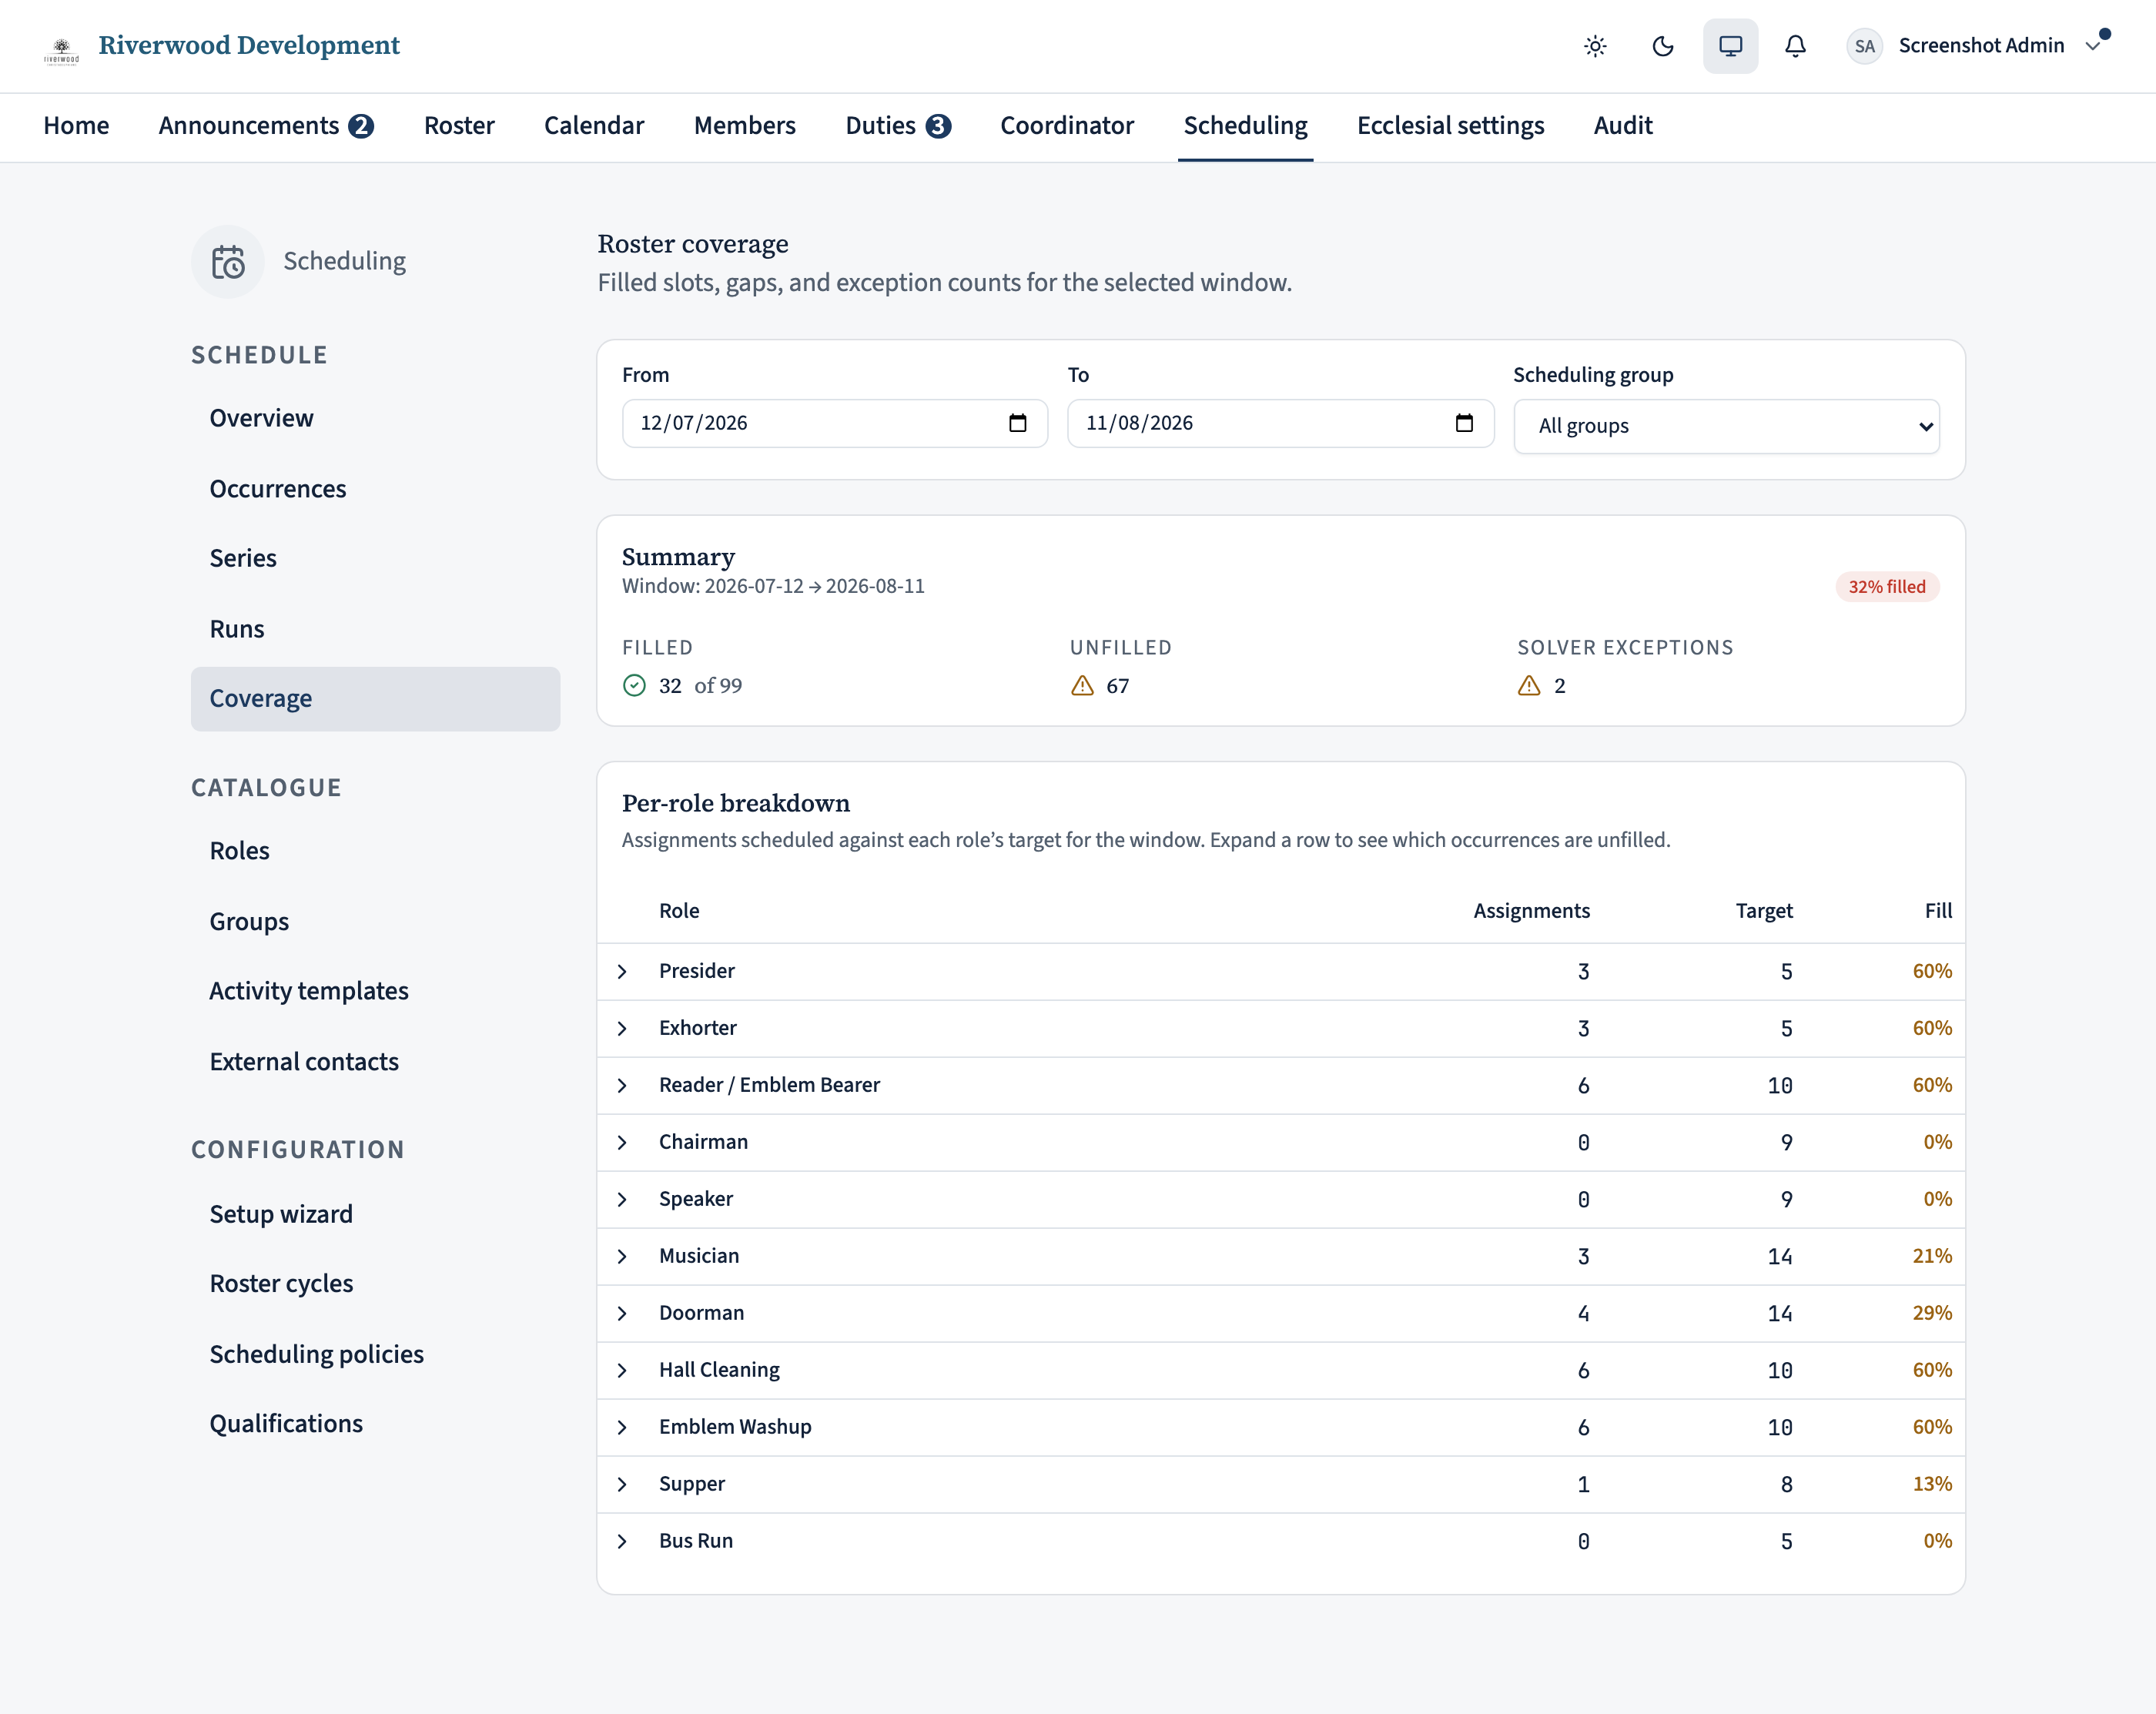Open the To date calendar picker icon

point(1464,423)
